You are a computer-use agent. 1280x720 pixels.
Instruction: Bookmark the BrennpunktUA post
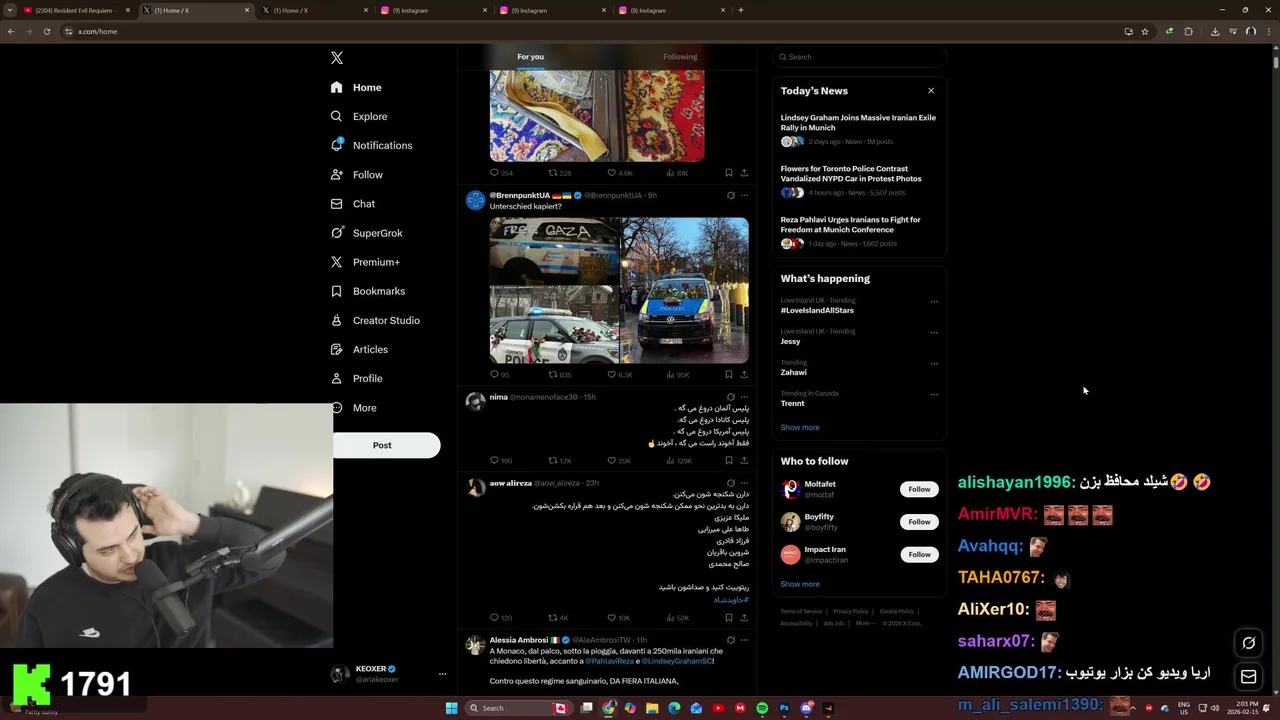click(728, 374)
